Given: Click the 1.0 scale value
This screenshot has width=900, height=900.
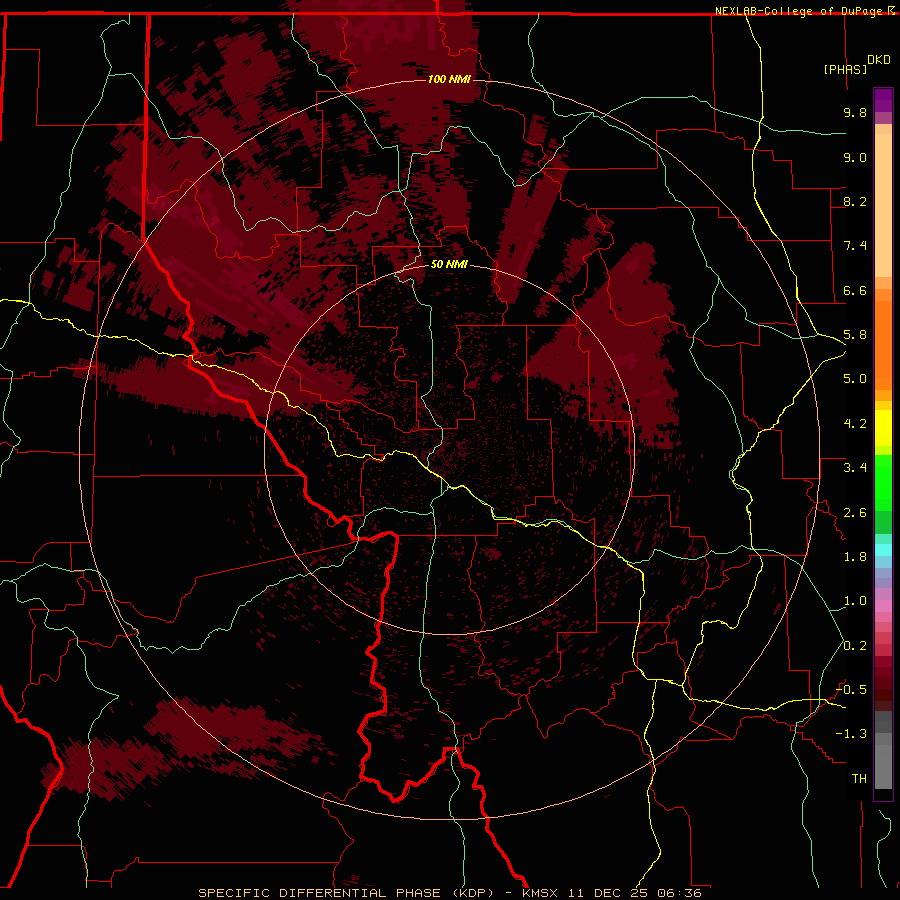Looking at the screenshot, I should 855,601.
